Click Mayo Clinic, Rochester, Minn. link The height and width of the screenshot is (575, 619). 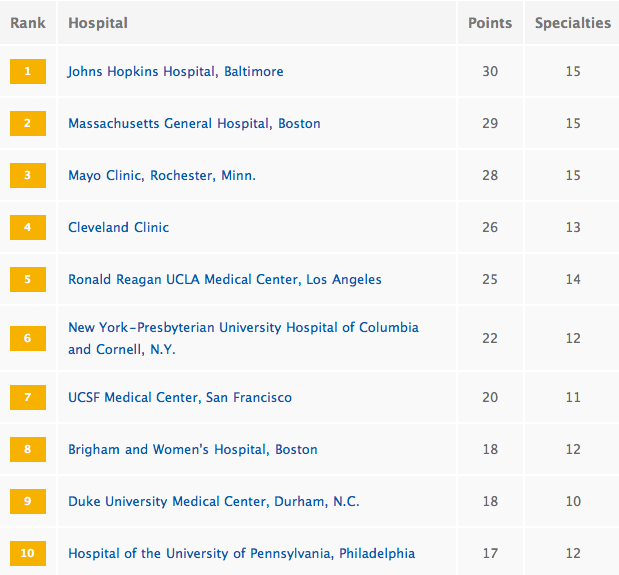[x=162, y=176]
